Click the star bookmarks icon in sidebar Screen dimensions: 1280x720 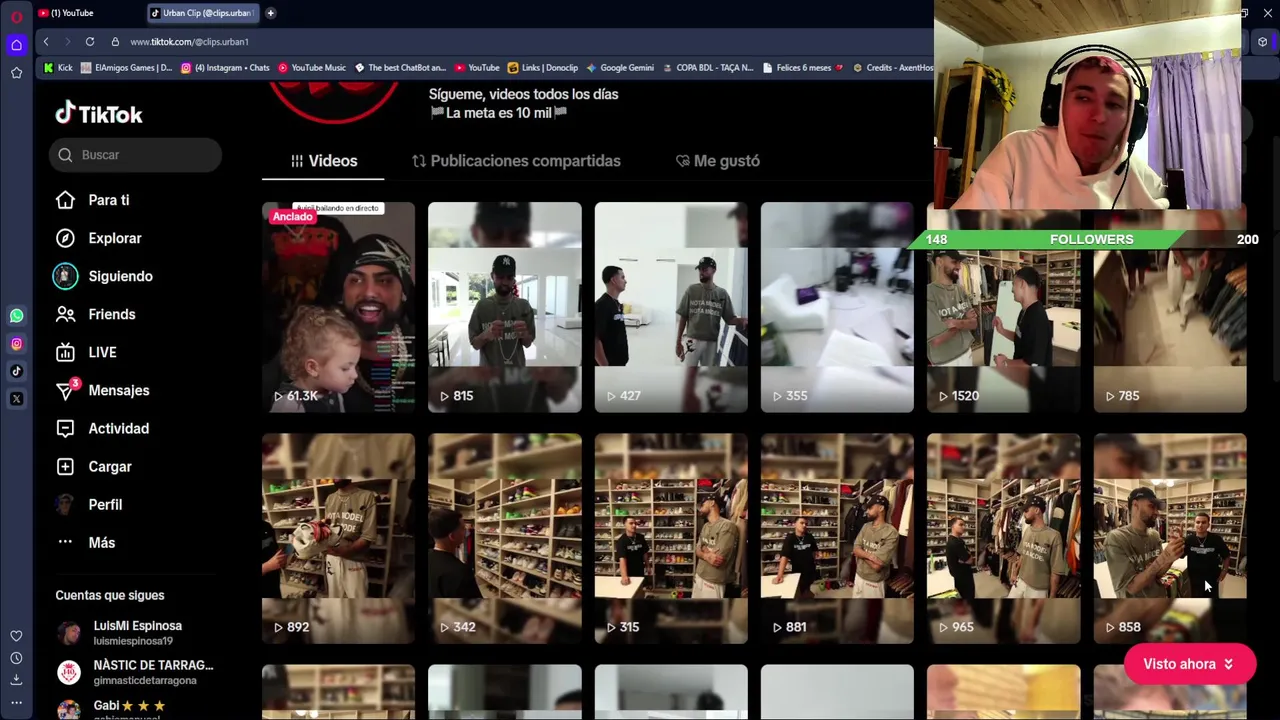pyautogui.click(x=16, y=73)
